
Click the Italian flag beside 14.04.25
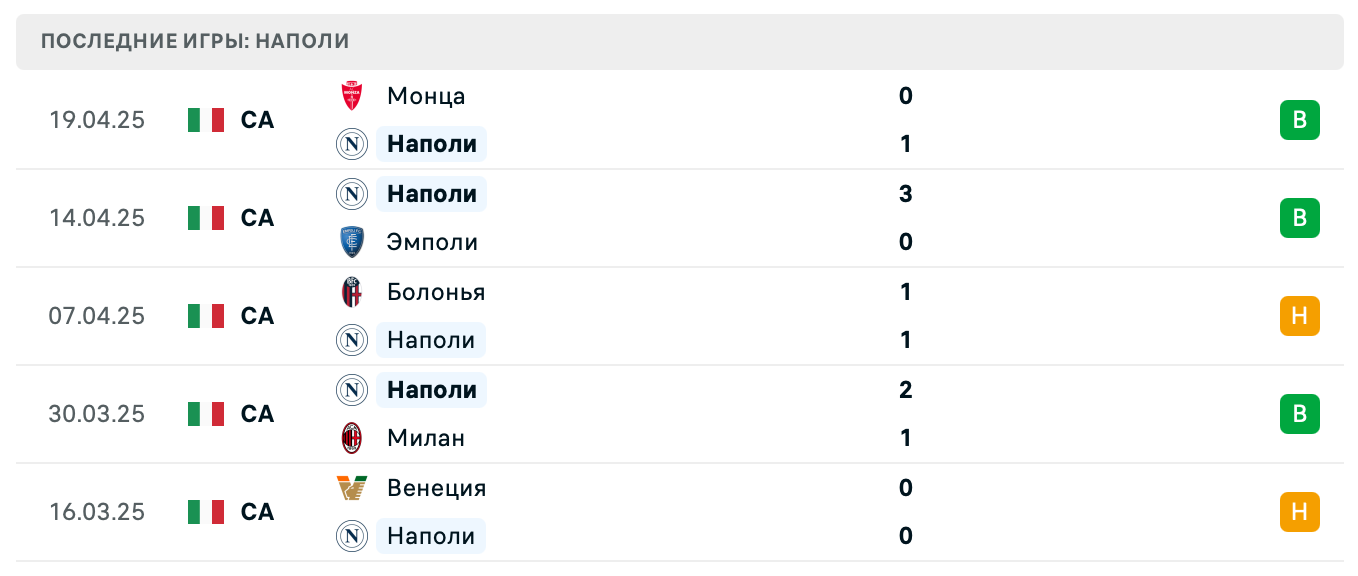(x=206, y=218)
